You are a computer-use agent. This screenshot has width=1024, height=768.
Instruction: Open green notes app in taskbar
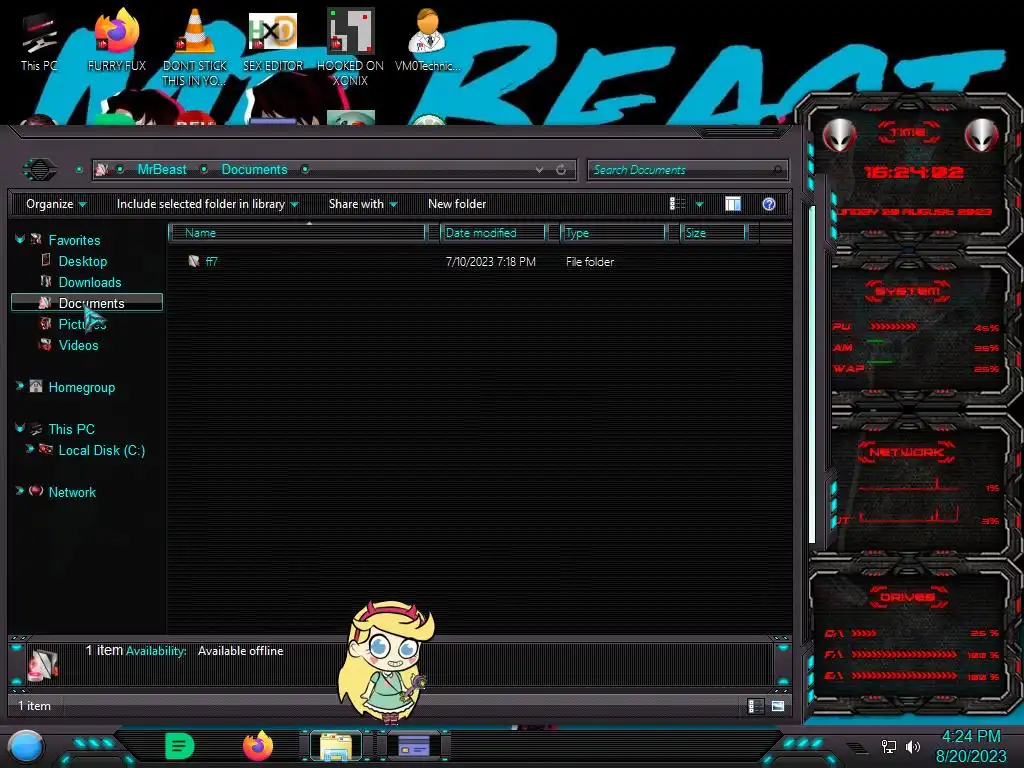(x=179, y=746)
